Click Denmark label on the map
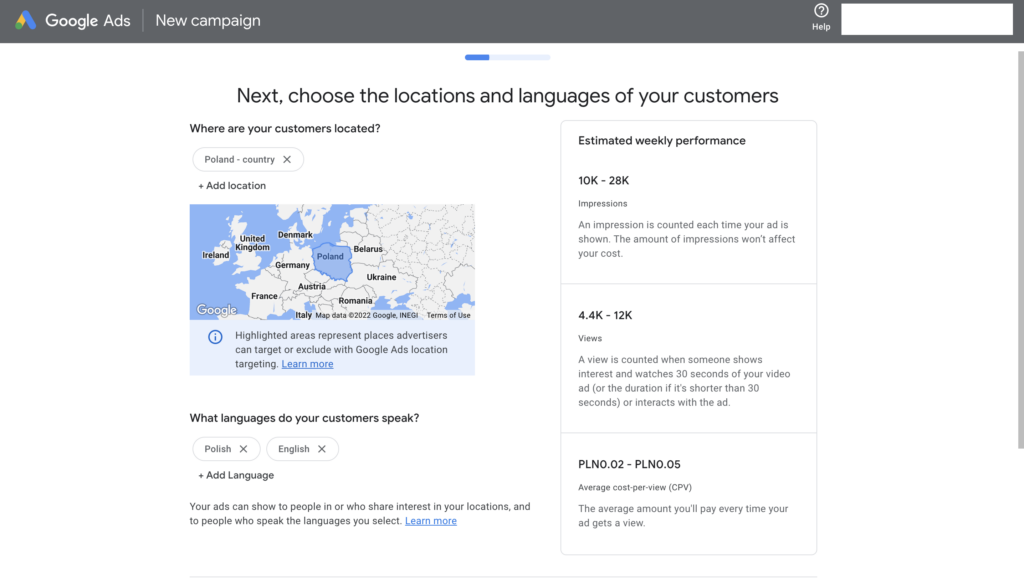The height and width of the screenshot is (583, 1024). coord(295,235)
